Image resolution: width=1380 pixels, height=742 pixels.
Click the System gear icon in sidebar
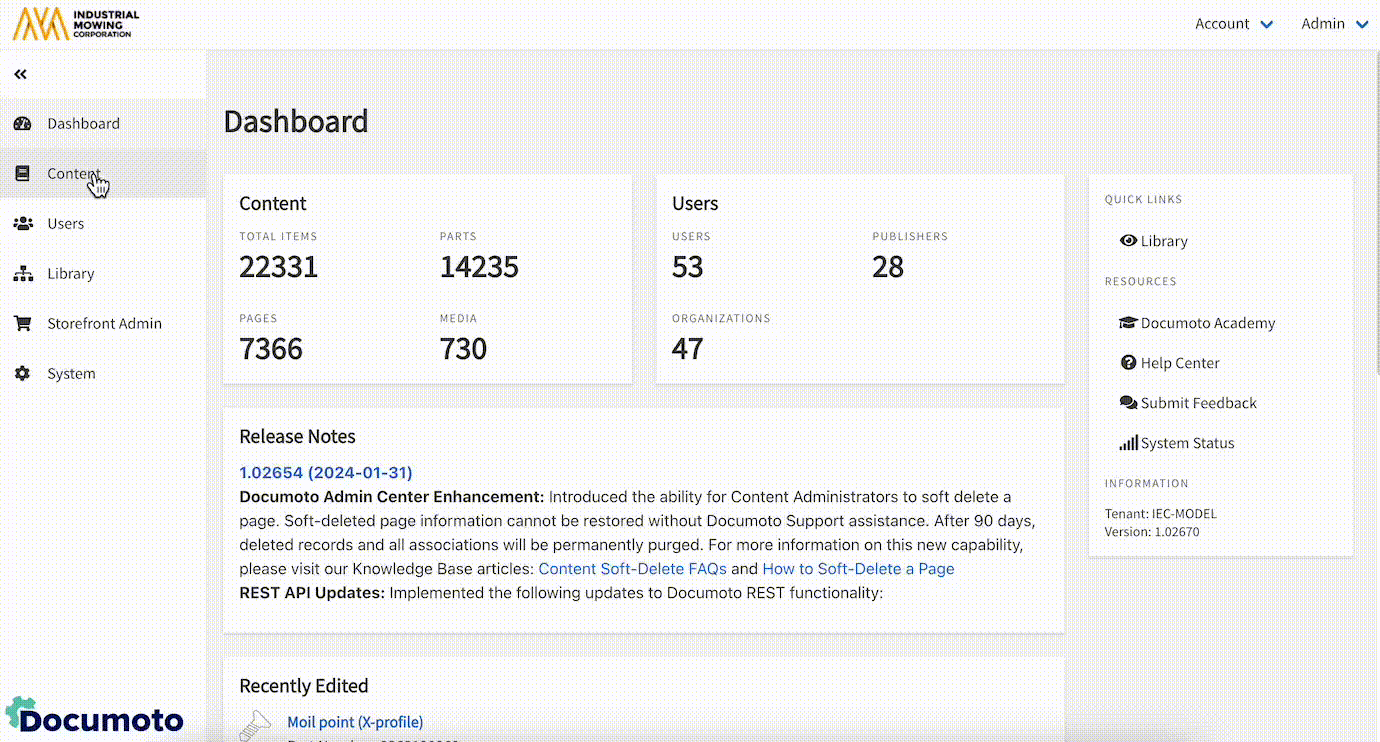pos(22,374)
